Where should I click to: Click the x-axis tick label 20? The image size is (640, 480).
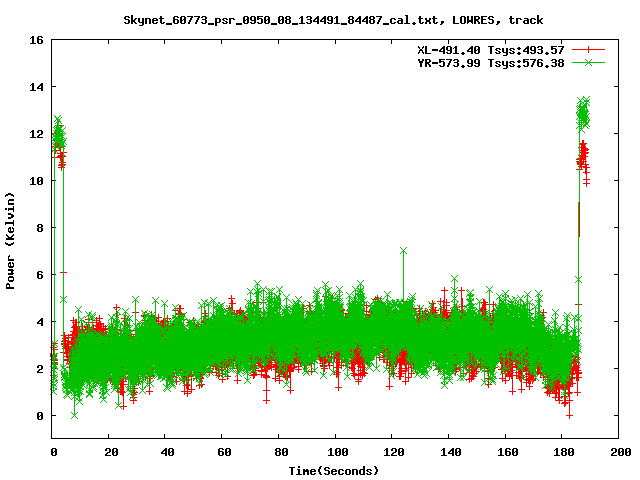point(111,452)
